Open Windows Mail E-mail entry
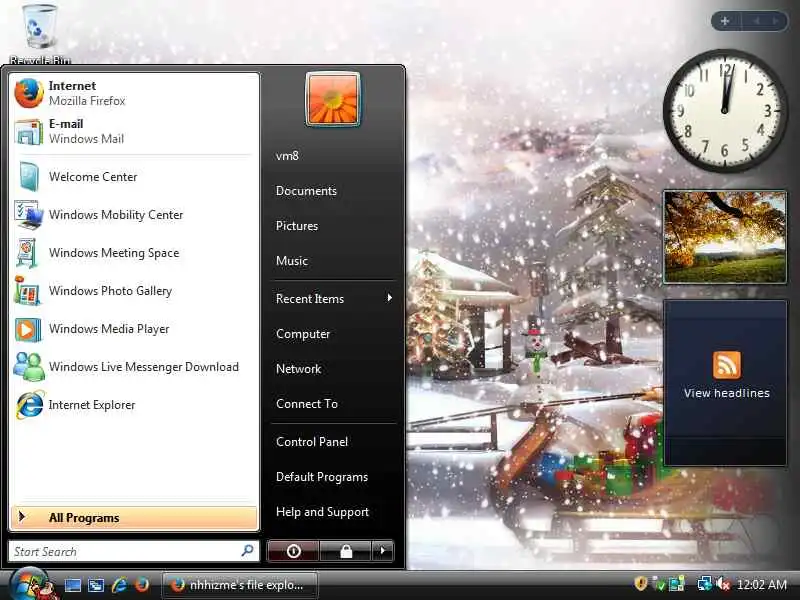Viewport: 800px width, 600px height. pos(134,131)
